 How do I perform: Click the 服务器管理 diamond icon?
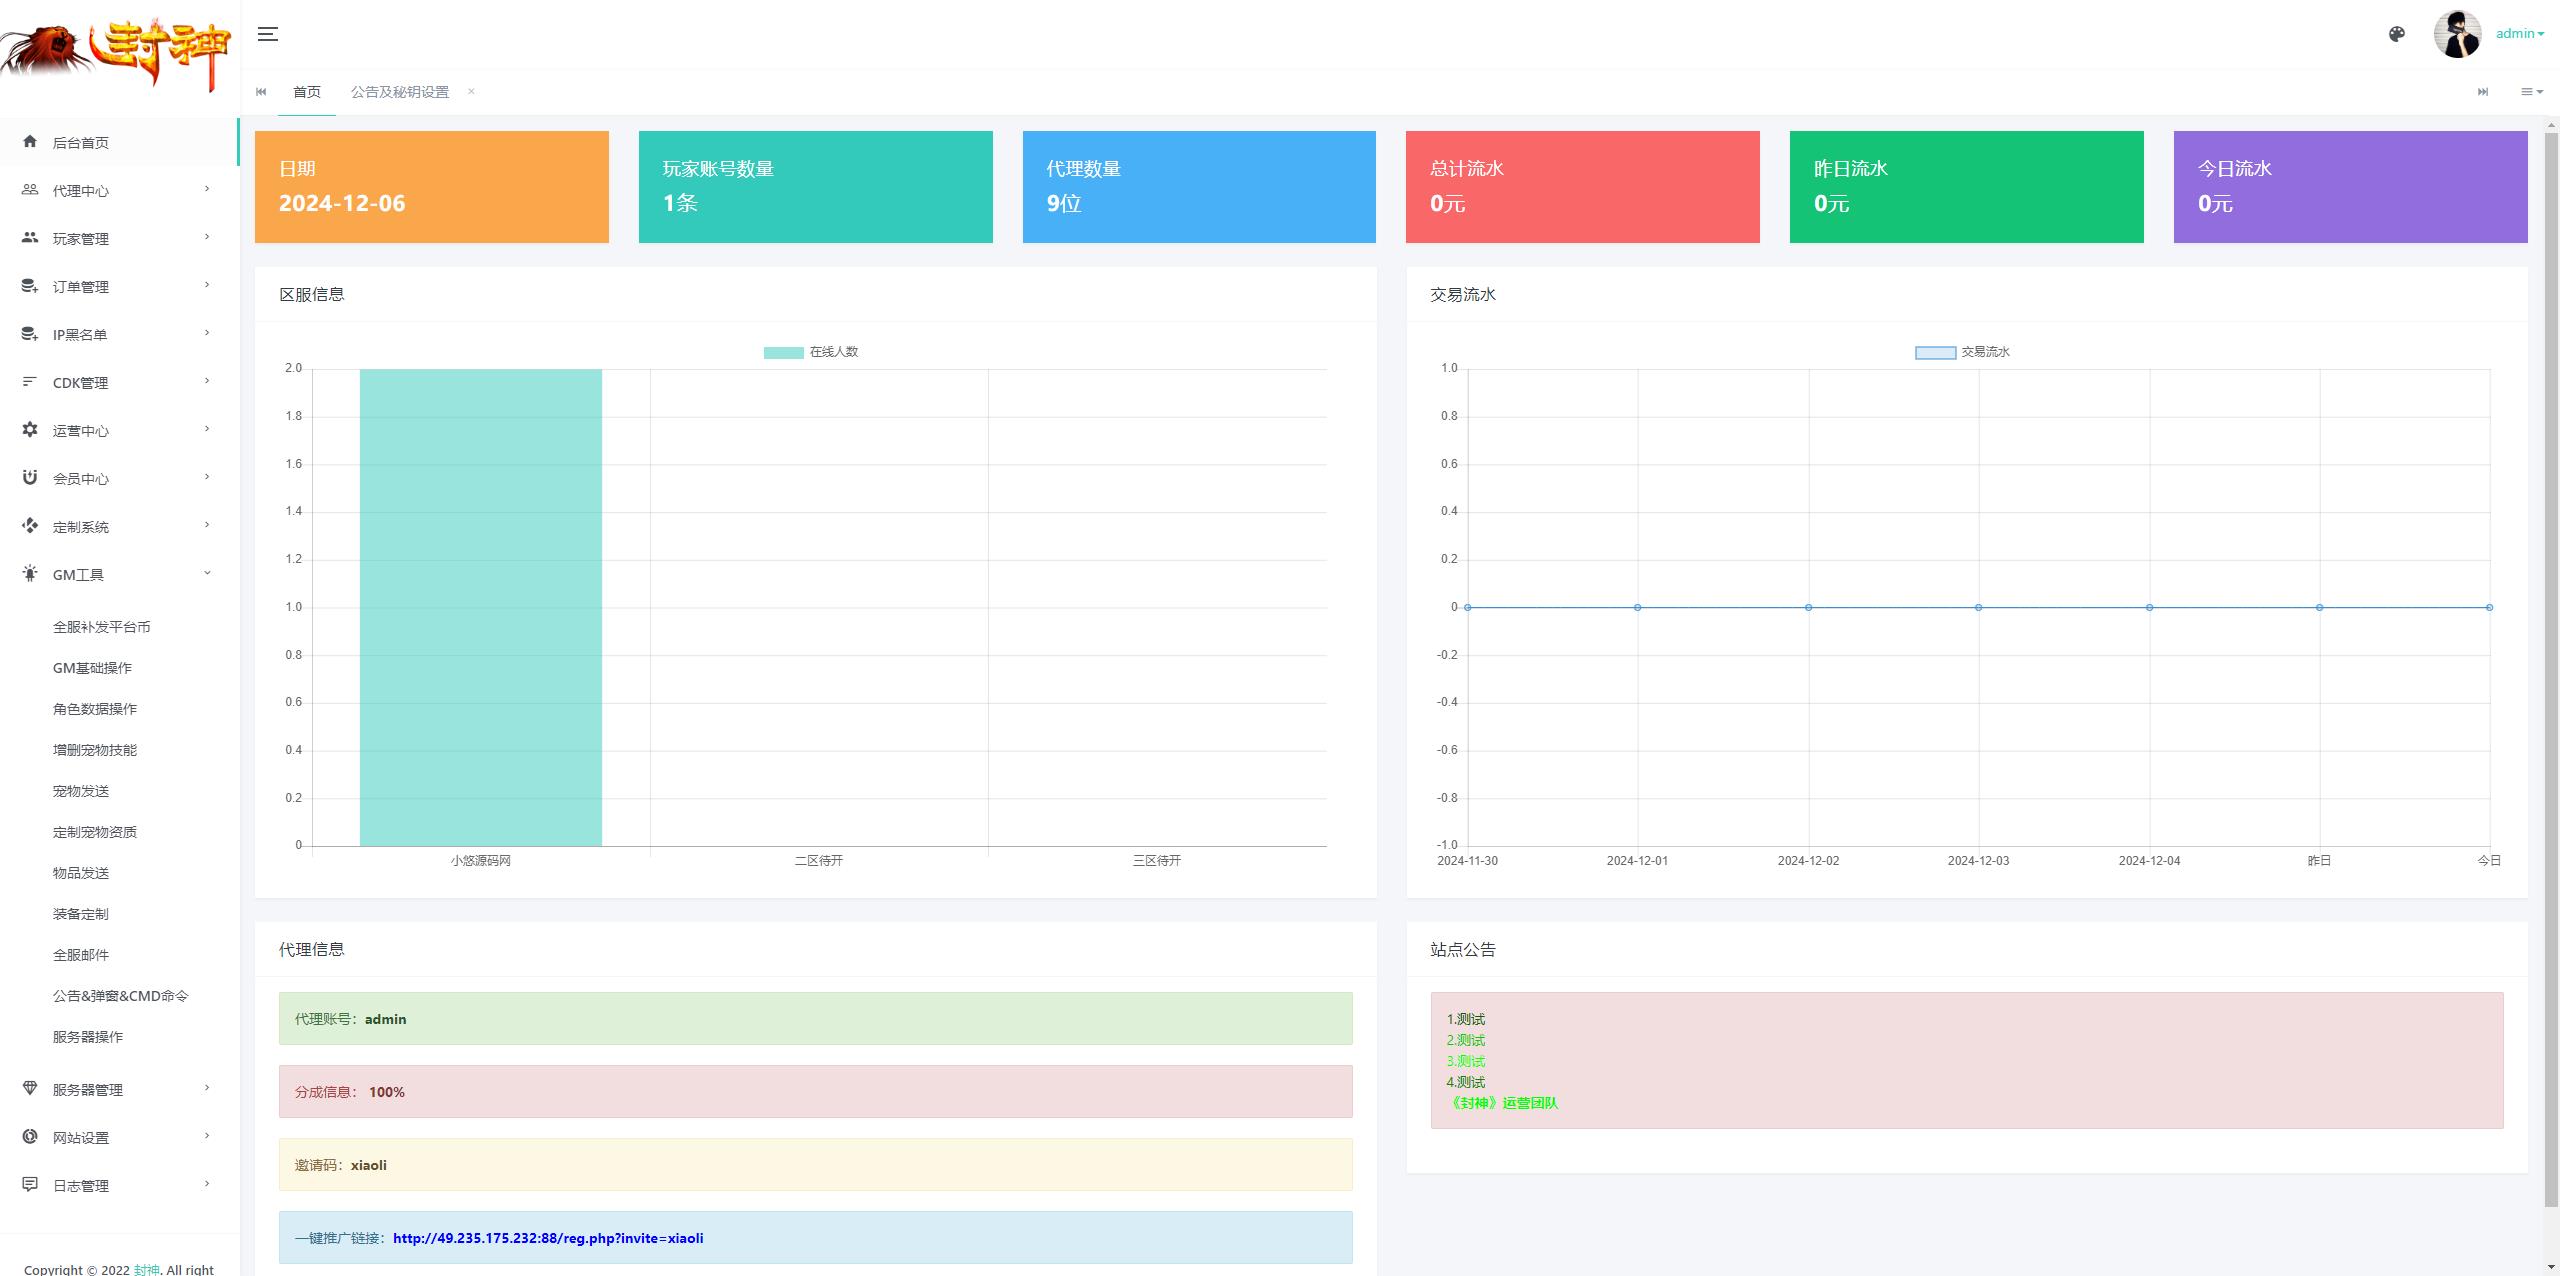point(30,1088)
